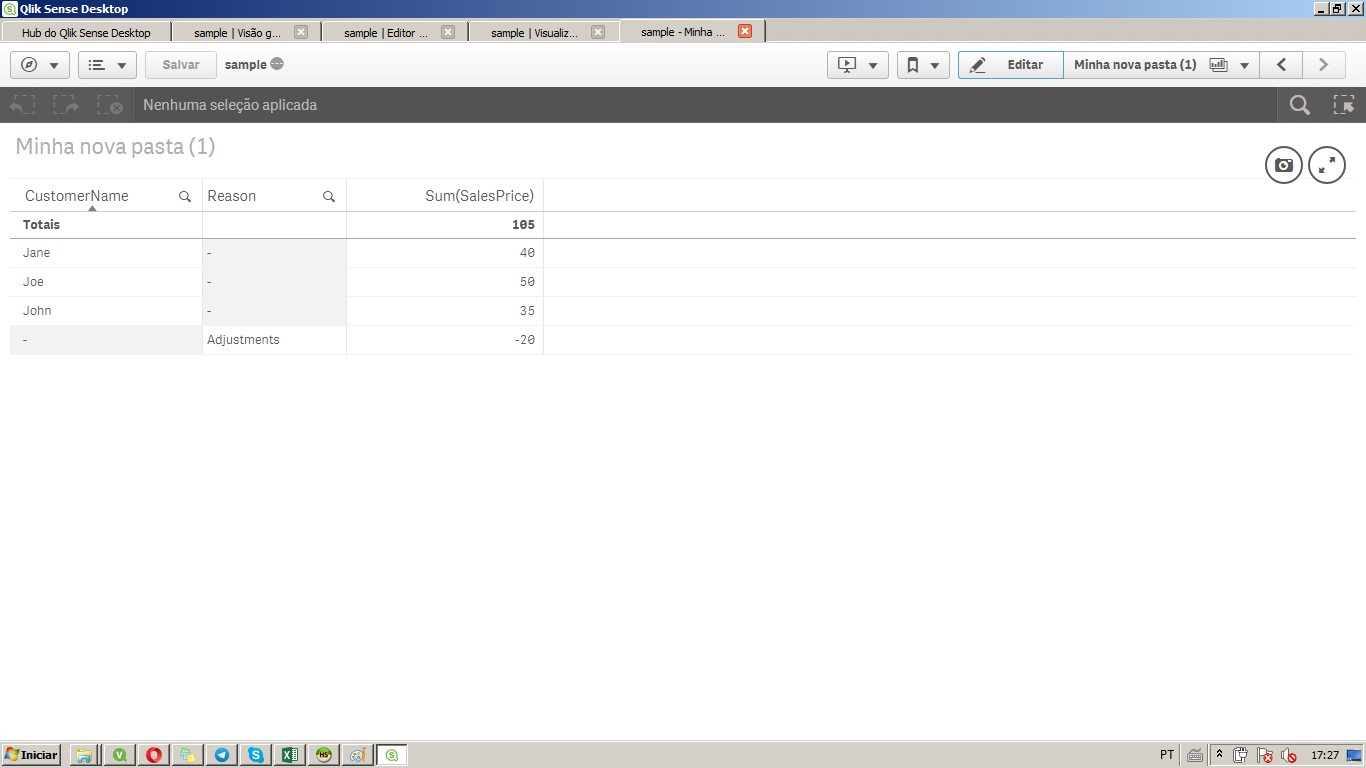Screen dimensions: 1366x768
Task: Open the global list menu dropdown
Action: pyautogui.click(x=107, y=65)
